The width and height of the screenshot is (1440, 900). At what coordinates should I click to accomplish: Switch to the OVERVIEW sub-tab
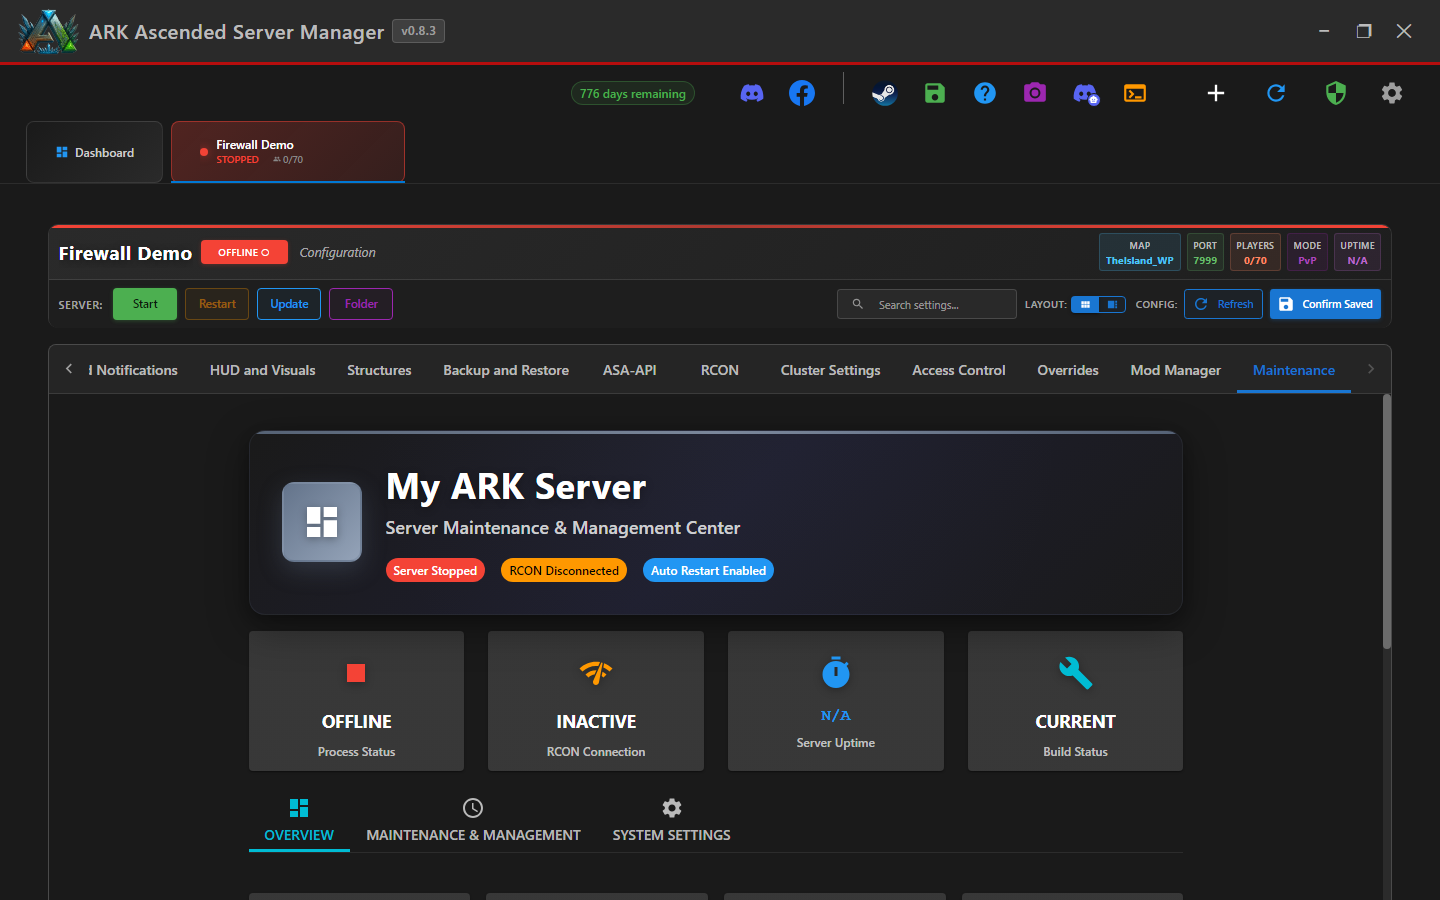pos(299,820)
